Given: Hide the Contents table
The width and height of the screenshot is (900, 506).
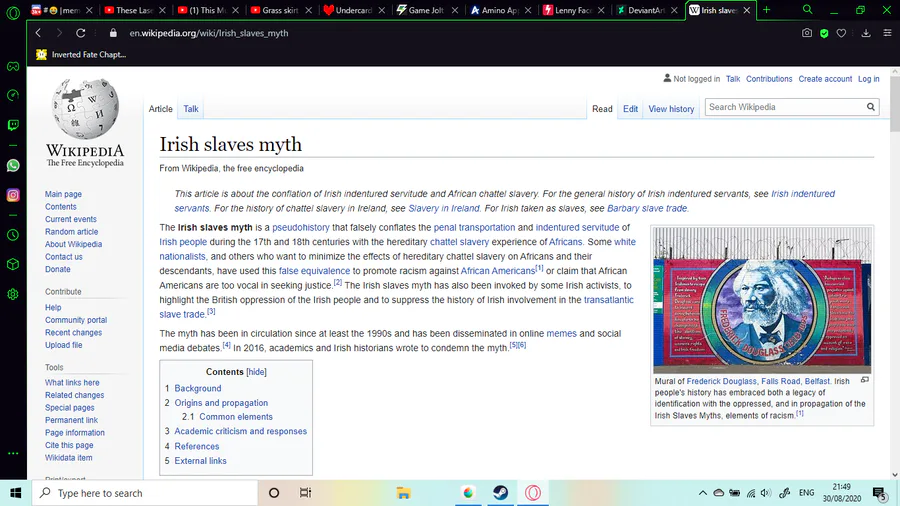Looking at the screenshot, I should (256, 372).
